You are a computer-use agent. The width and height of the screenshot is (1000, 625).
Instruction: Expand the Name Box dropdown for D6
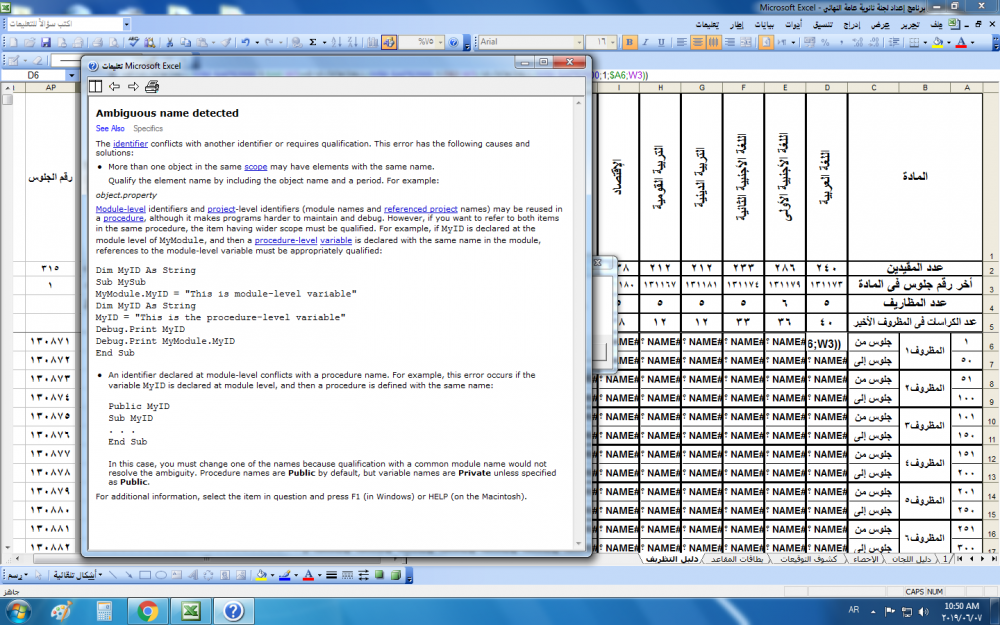pyautogui.click(x=72, y=75)
